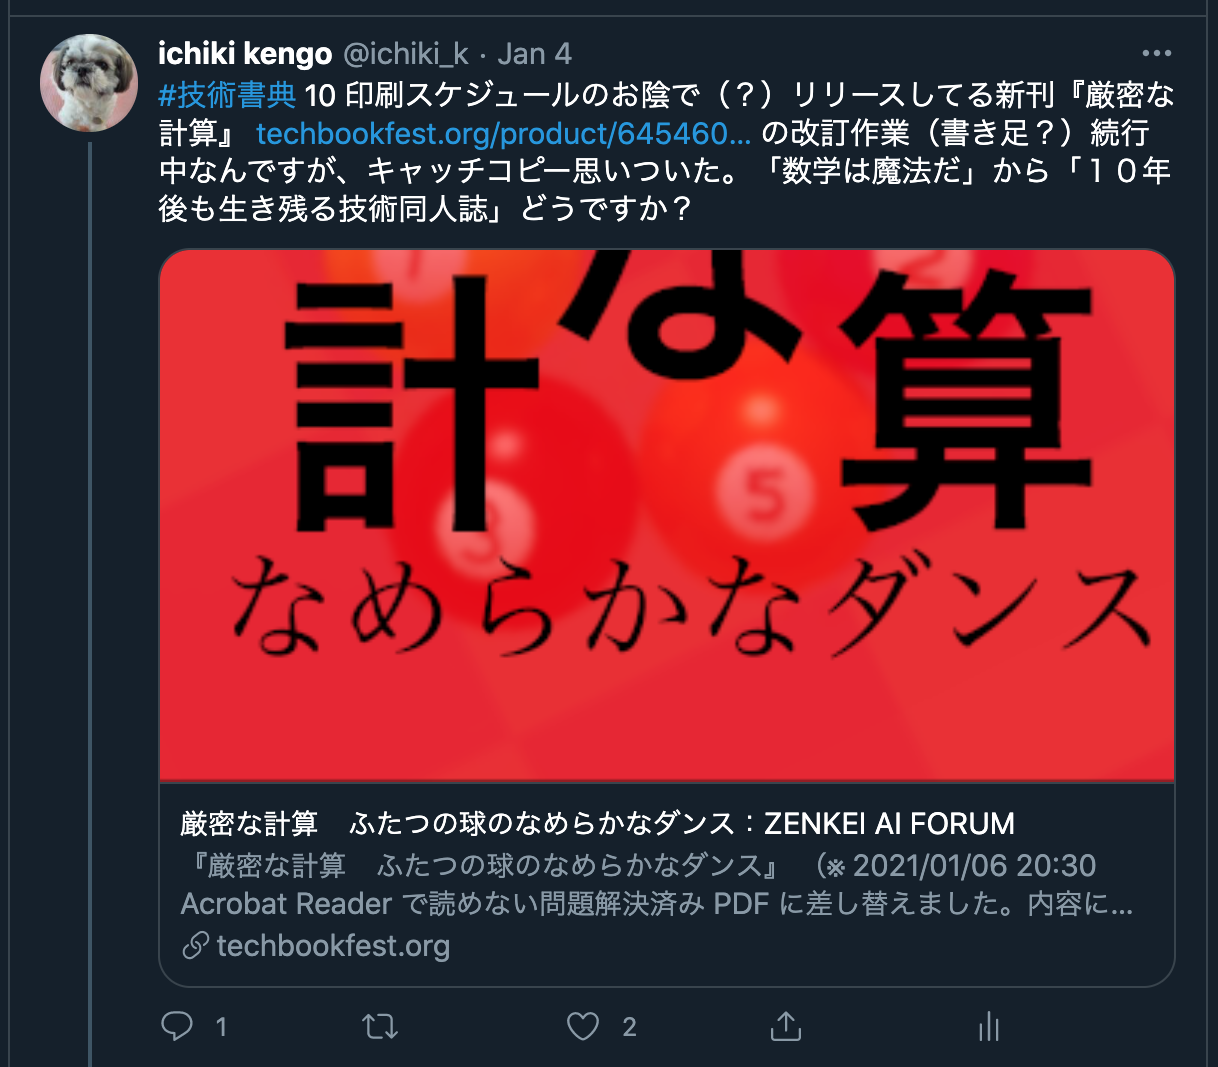The width and height of the screenshot is (1218, 1067).
Task: Click the tweet body text to open thread
Action: coord(666,152)
